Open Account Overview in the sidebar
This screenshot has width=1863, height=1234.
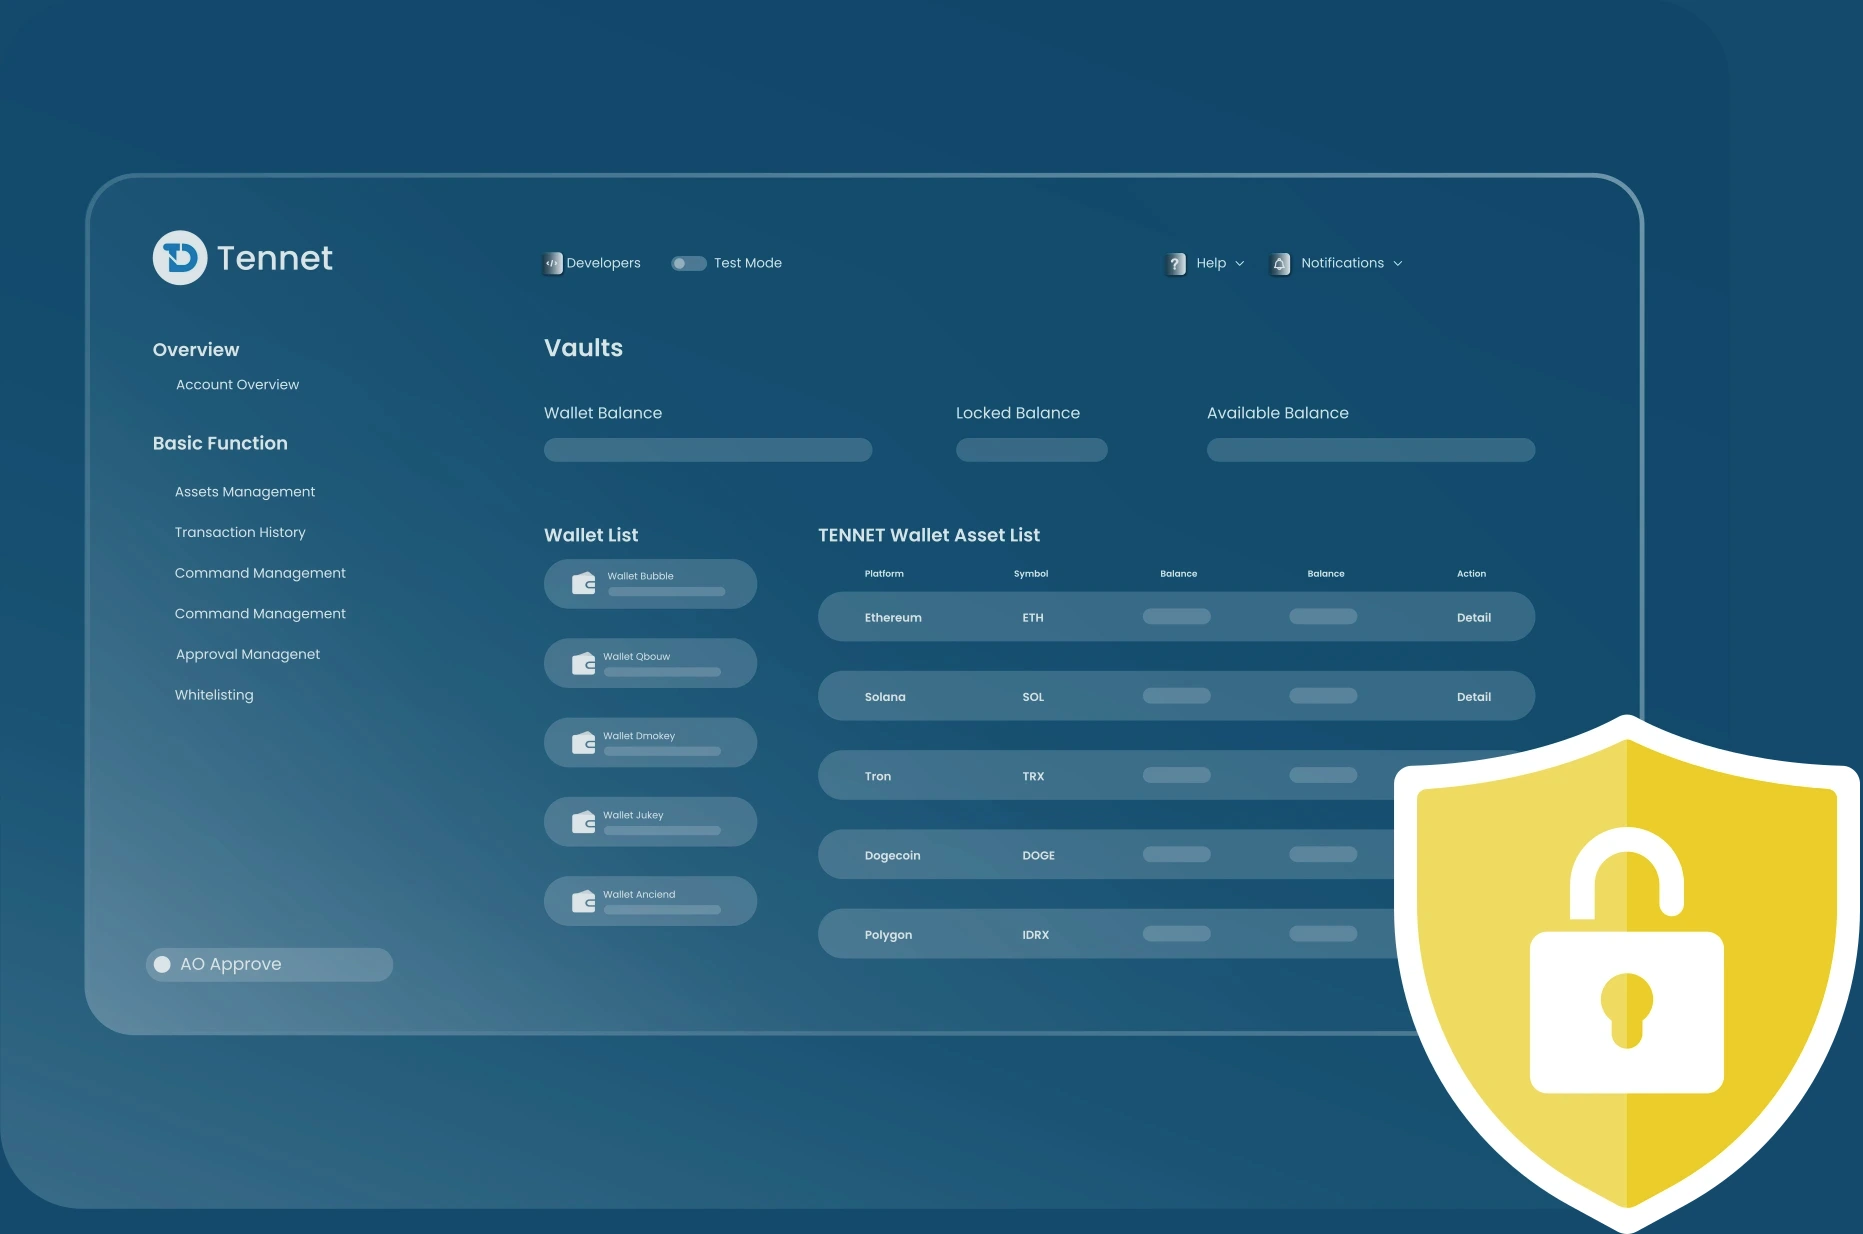[x=237, y=385]
